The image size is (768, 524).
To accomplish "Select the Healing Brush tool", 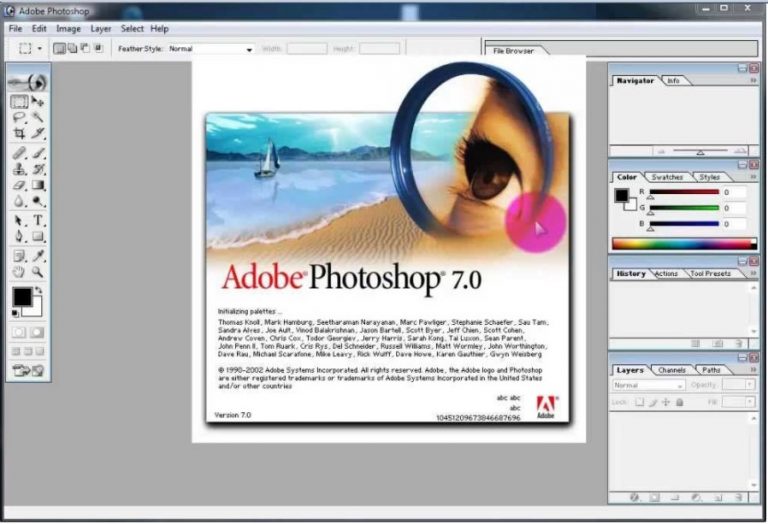I will pos(19,153).
